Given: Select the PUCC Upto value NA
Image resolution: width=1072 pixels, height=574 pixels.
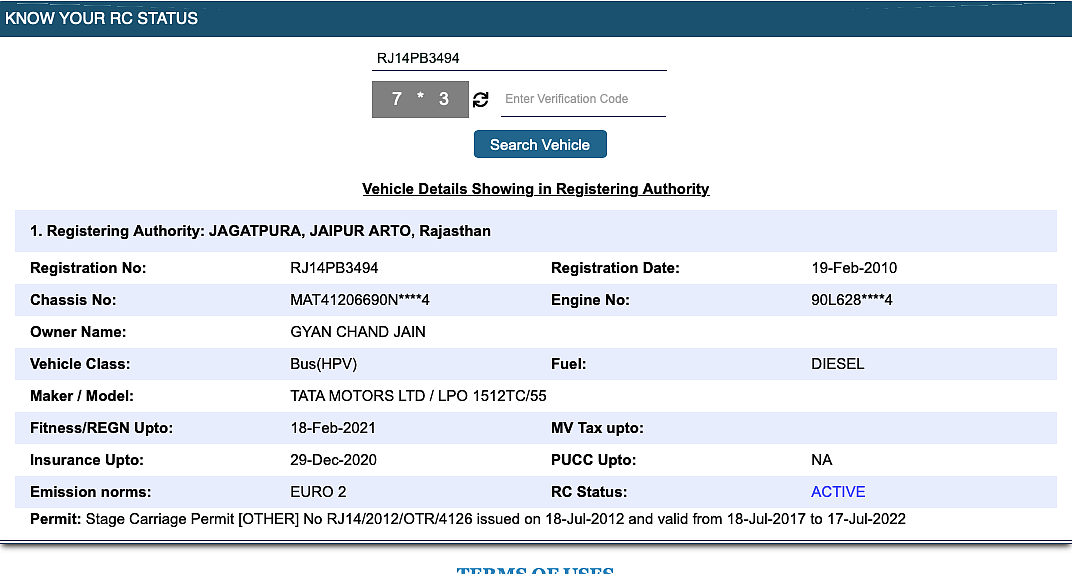Looking at the screenshot, I should pos(821,460).
